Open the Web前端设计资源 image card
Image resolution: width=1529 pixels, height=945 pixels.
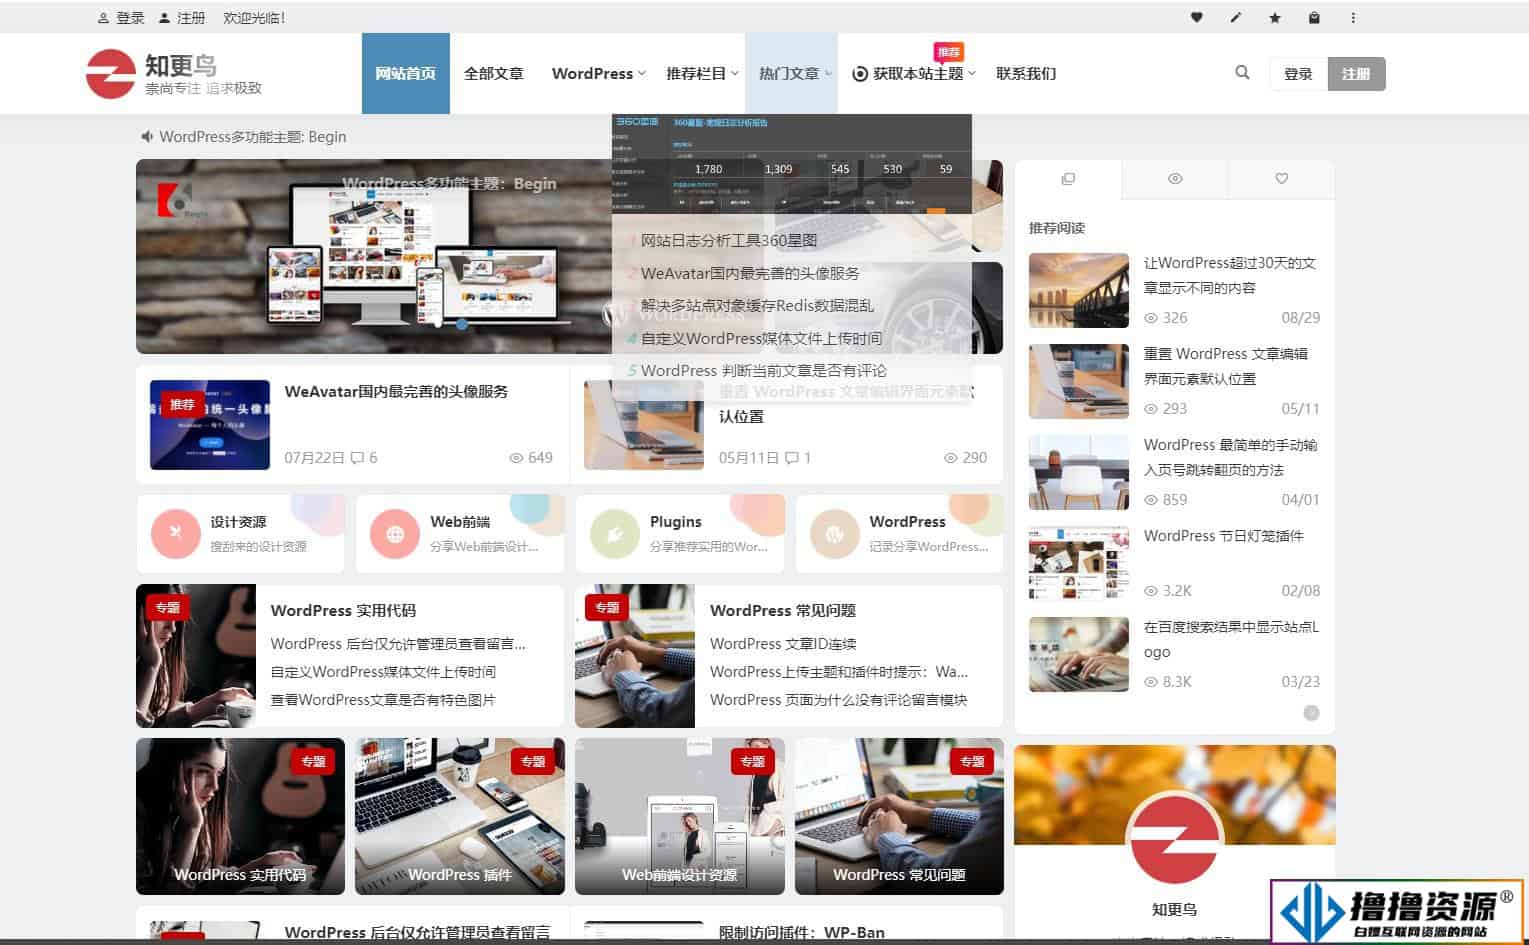679,816
